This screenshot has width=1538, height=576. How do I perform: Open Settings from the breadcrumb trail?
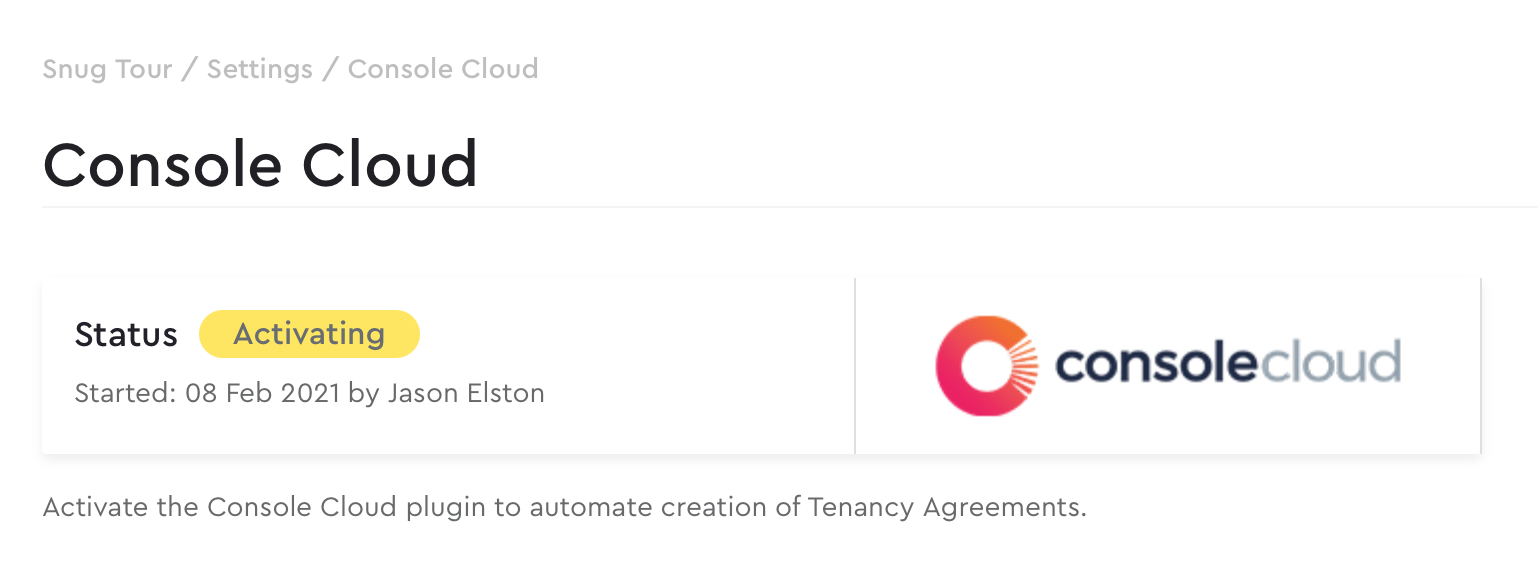260,69
